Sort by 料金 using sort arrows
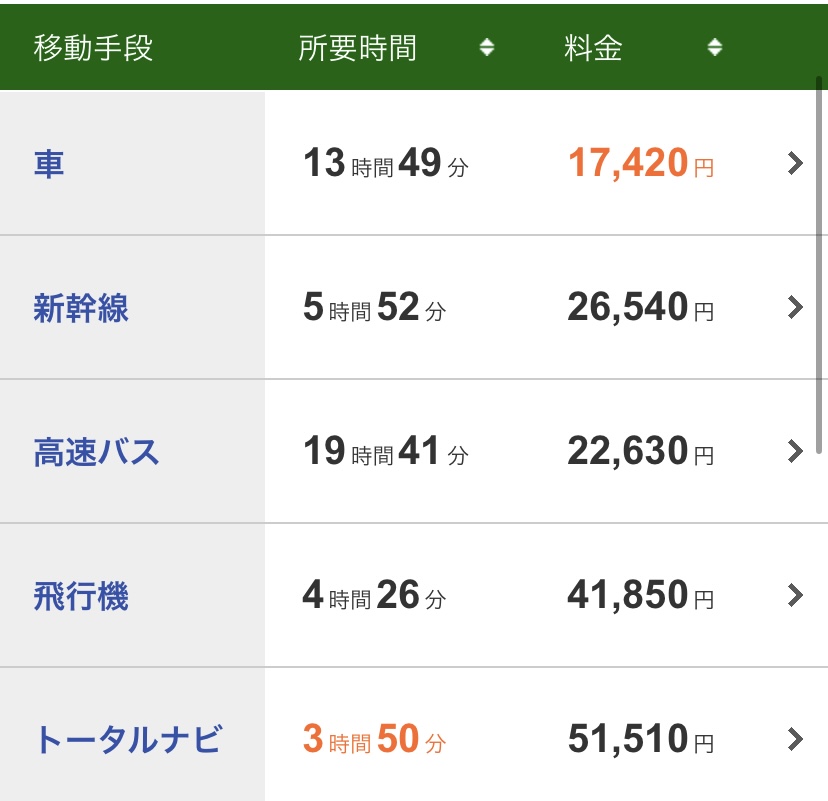Image resolution: width=828 pixels, height=801 pixels. [x=714, y=48]
